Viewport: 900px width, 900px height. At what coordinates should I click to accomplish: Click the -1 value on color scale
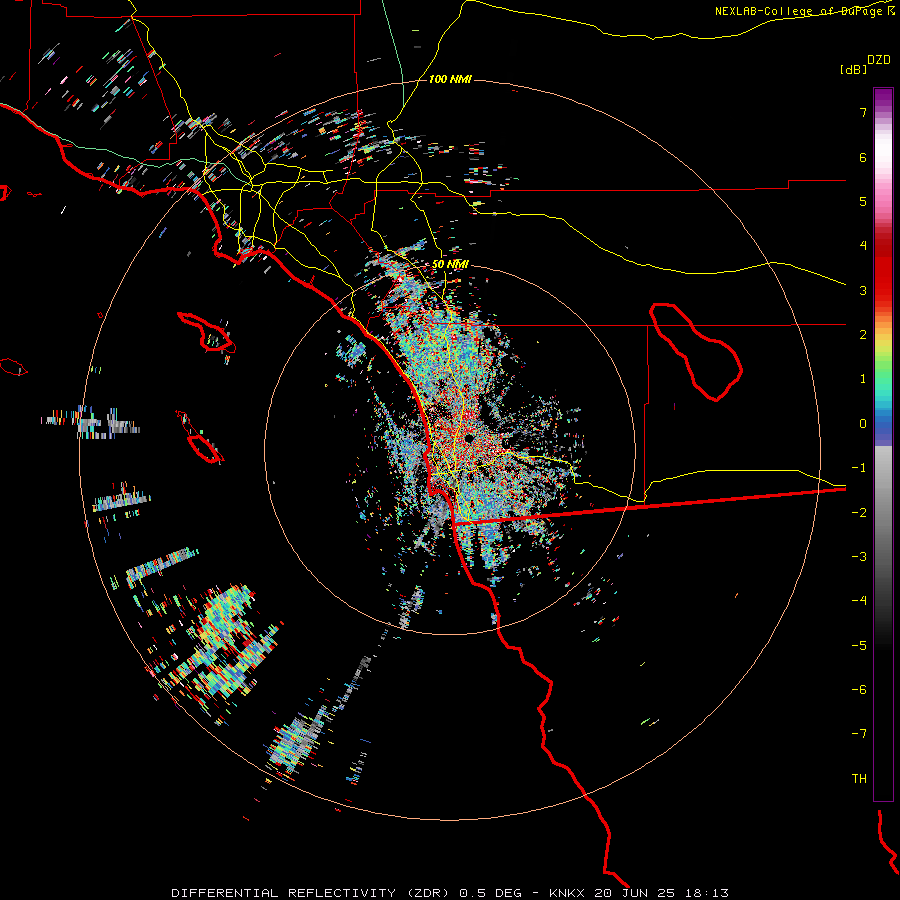point(859,468)
